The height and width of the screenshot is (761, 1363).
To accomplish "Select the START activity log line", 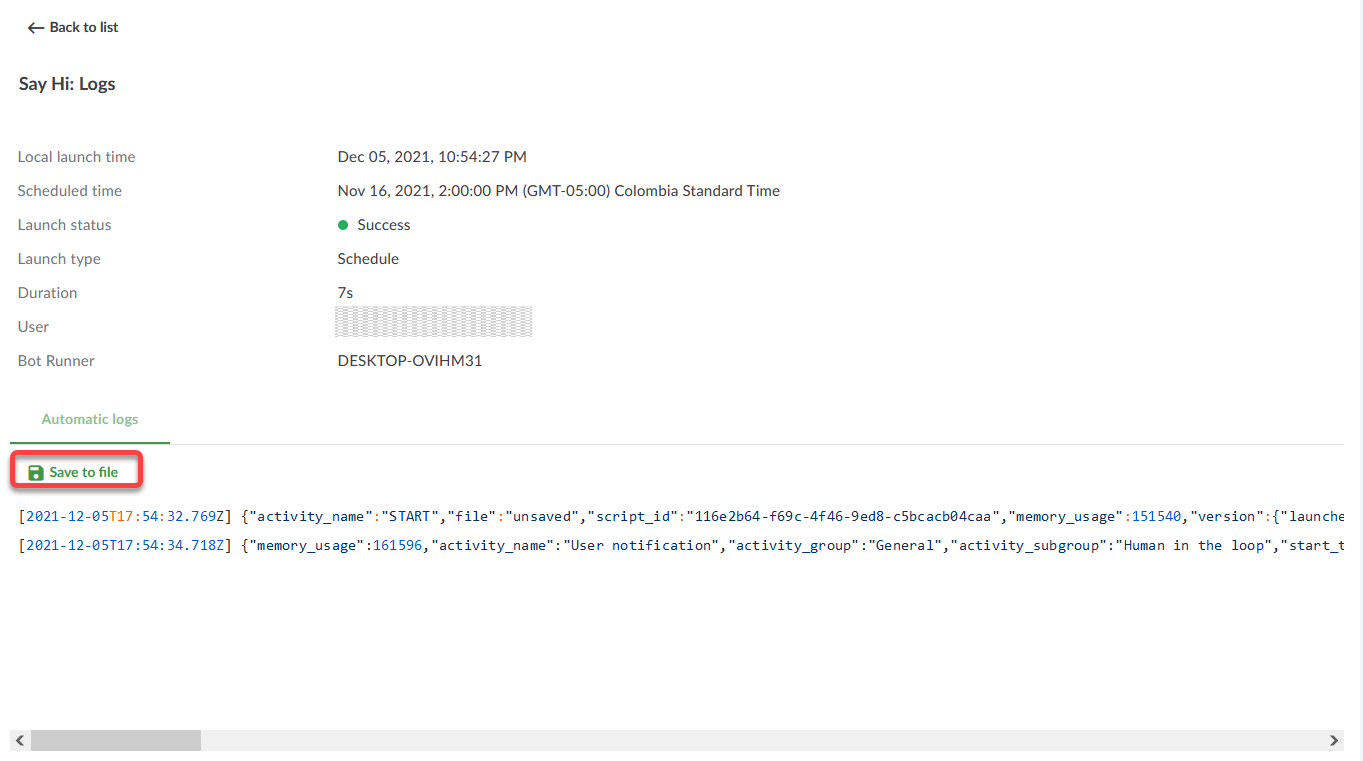I will (681, 516).
